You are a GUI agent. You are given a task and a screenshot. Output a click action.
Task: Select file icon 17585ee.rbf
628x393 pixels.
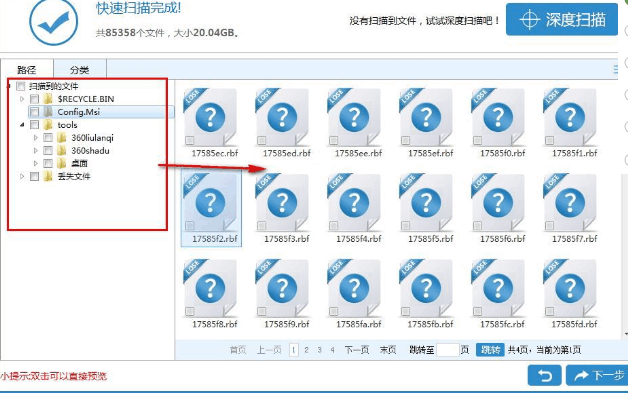354,117
